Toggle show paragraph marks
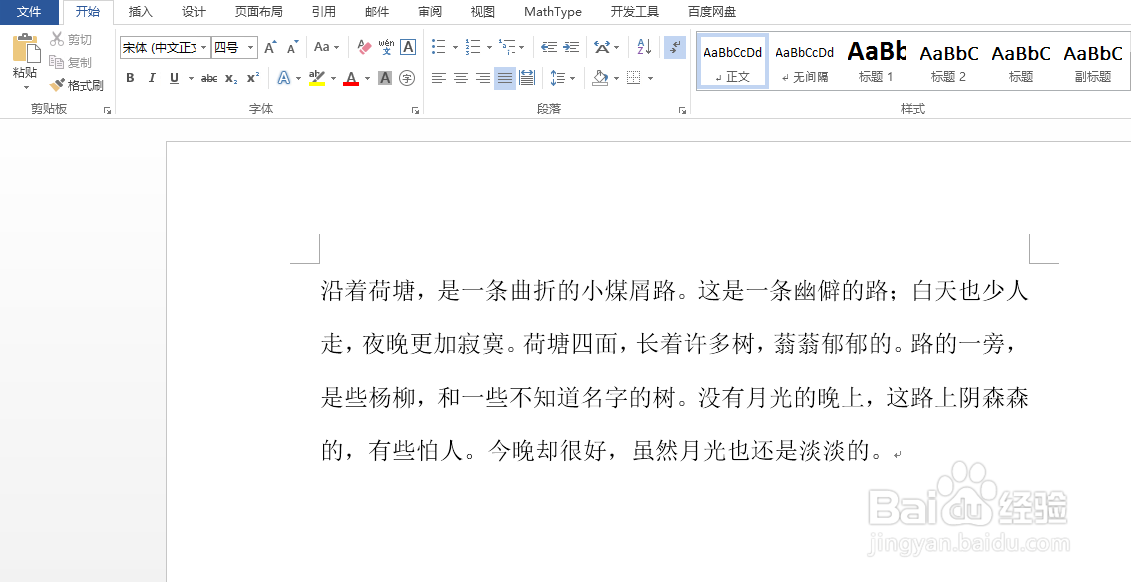This screenshot has width=1131, height=582. (x=674, y=46)
